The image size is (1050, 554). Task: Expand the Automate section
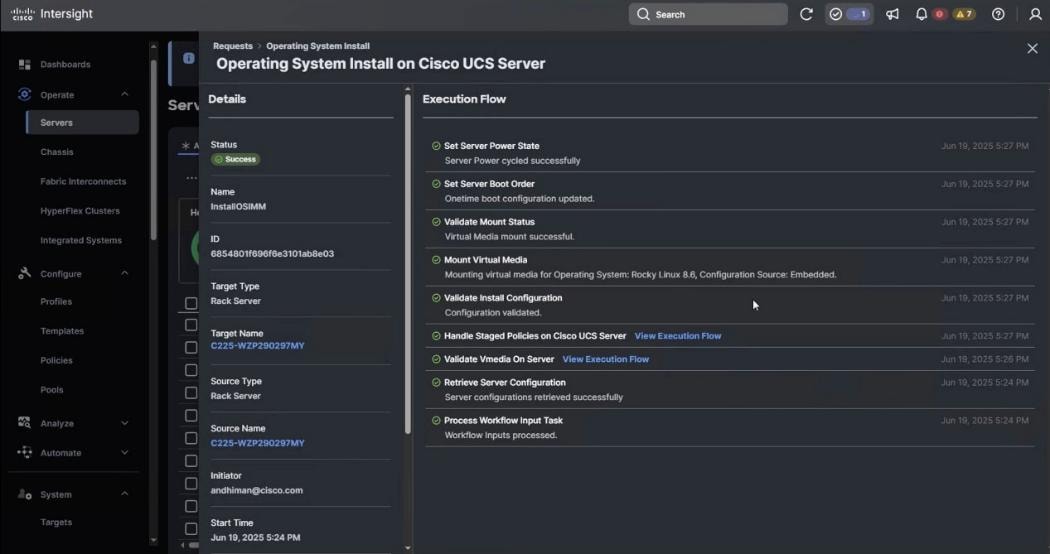click(x=124, y=452)
